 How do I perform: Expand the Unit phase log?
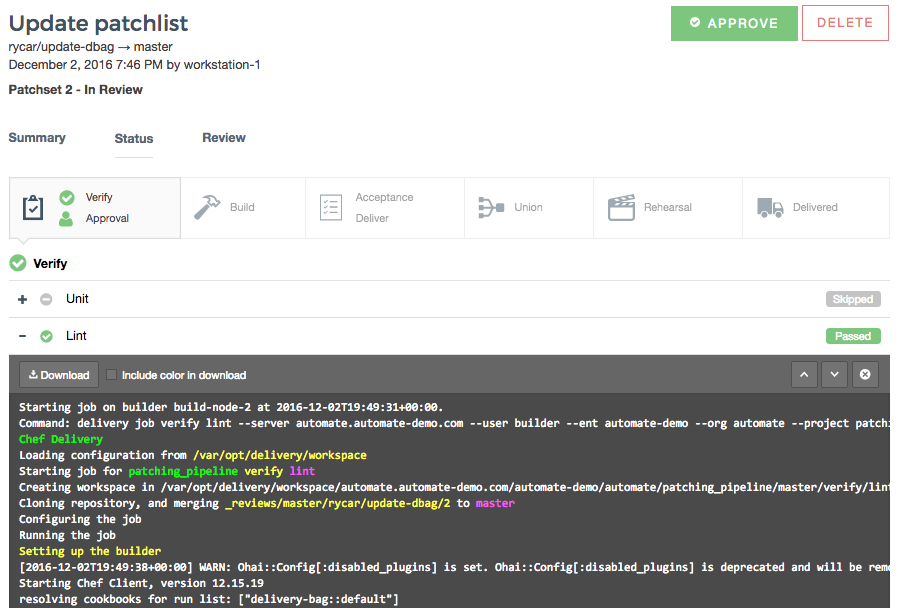tap(22, 299)
